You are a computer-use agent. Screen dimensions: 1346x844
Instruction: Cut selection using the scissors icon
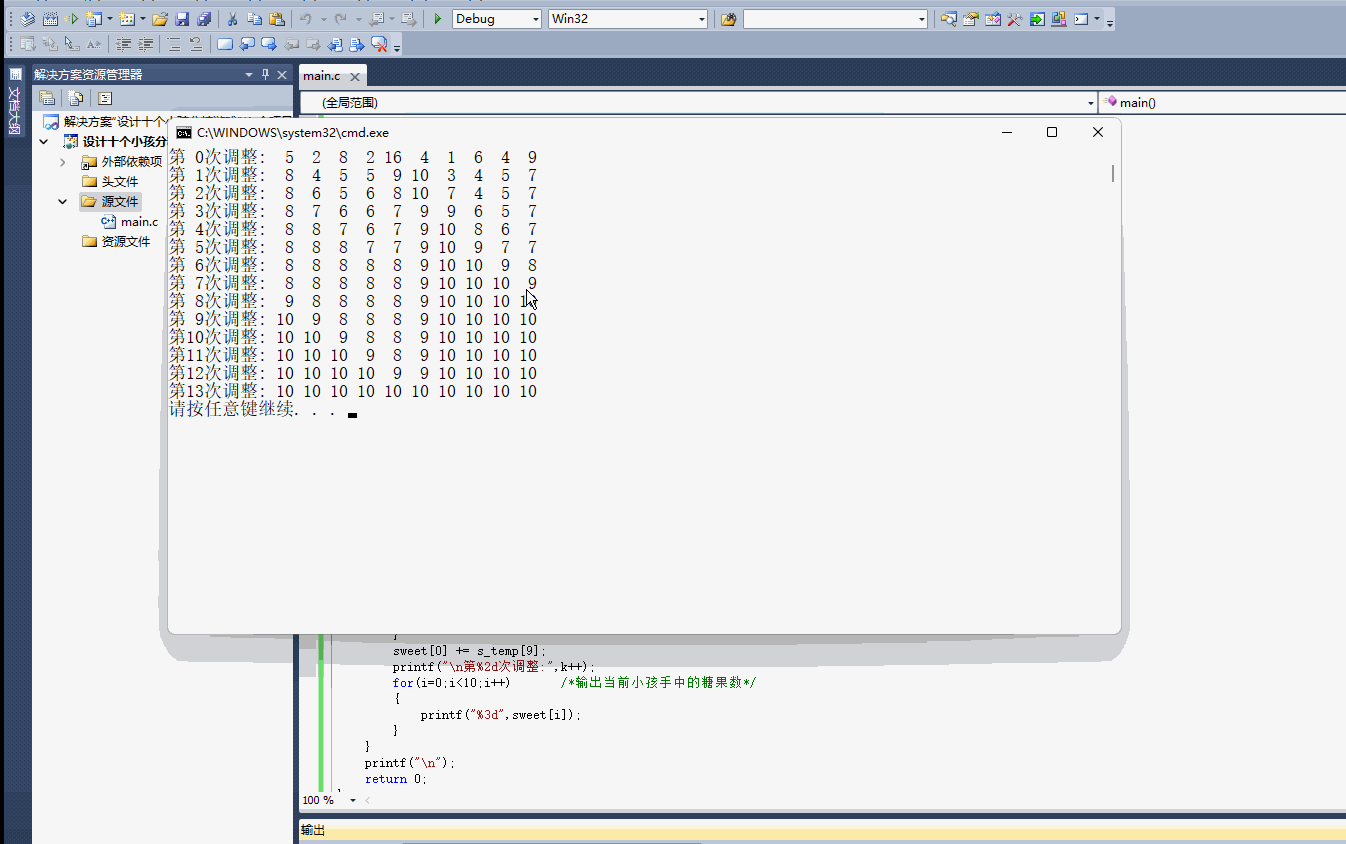point(232,19)
